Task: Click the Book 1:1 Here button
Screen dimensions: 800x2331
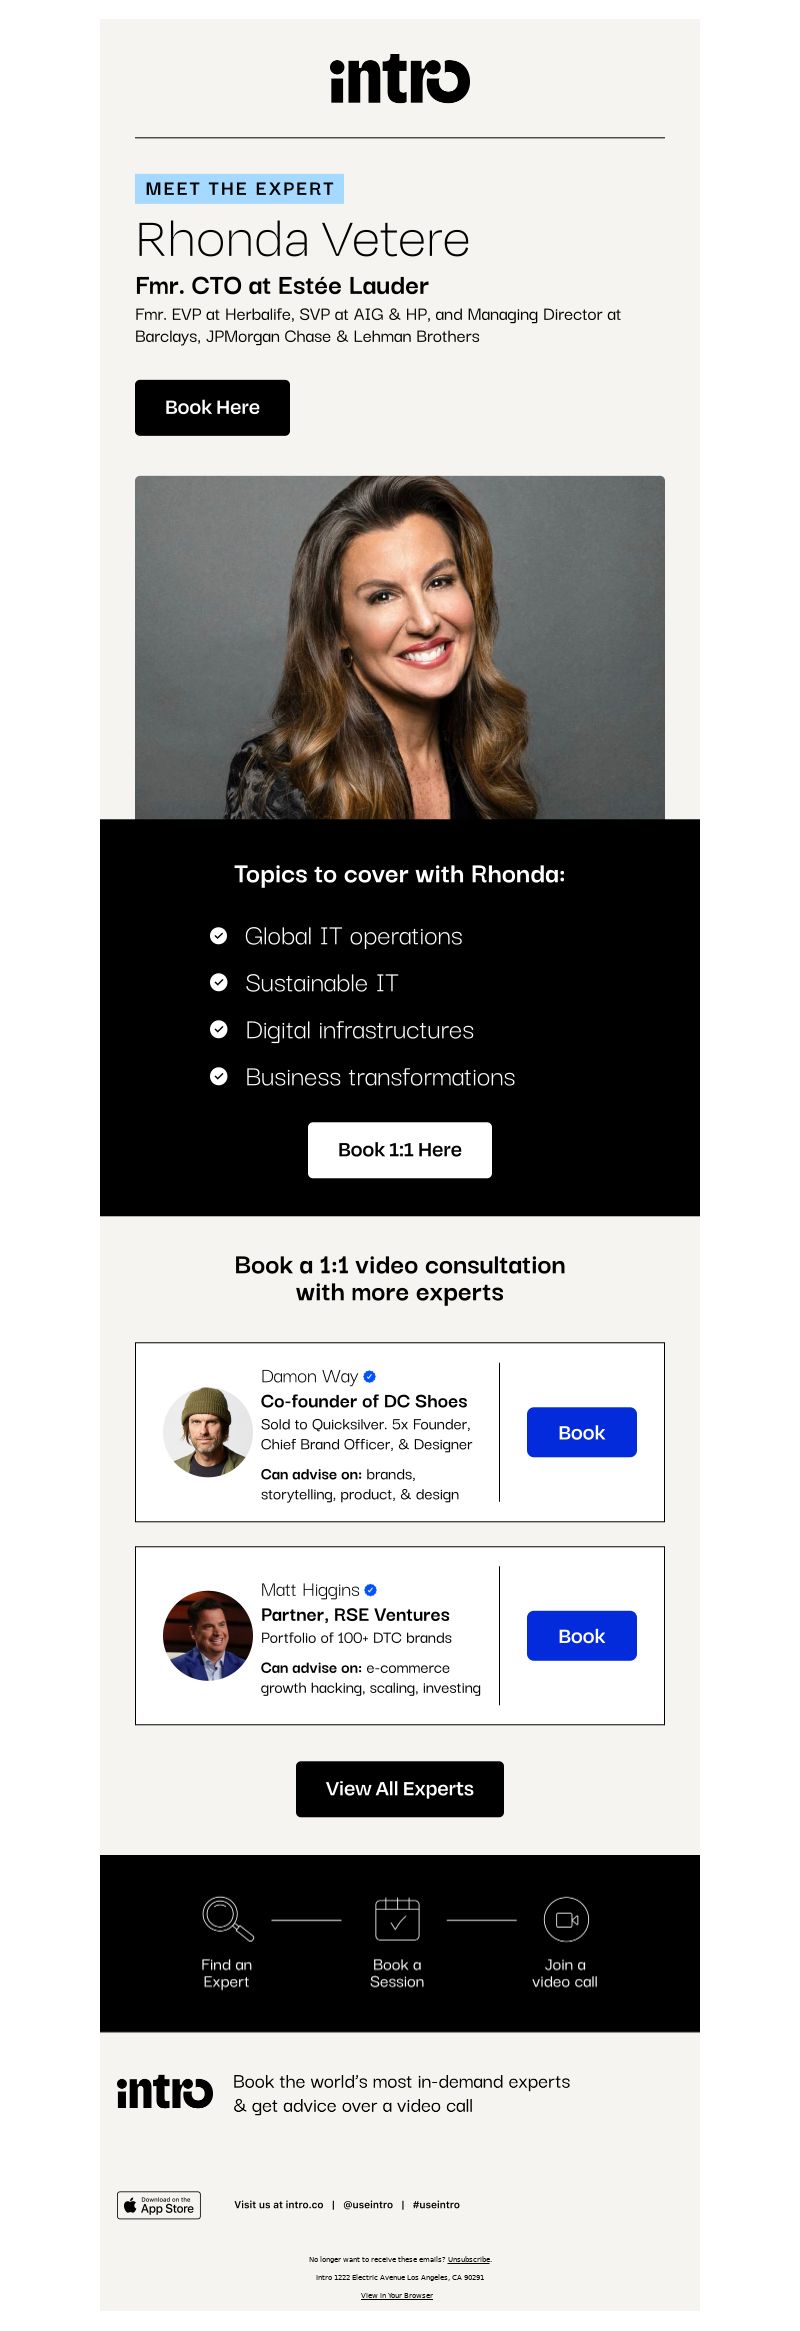Action: click(400, 1150)
